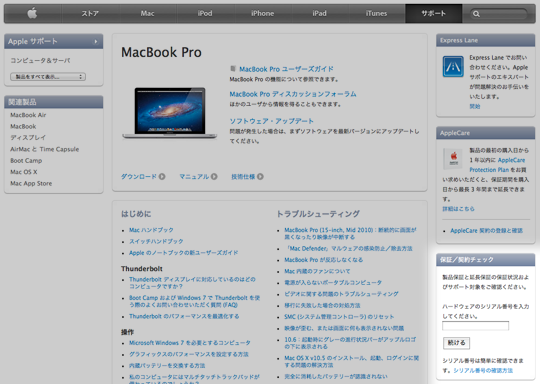The height and width of the screenshot is (384, 540).
Task: Open the Apple logo home link
Action: click(32, 13)
